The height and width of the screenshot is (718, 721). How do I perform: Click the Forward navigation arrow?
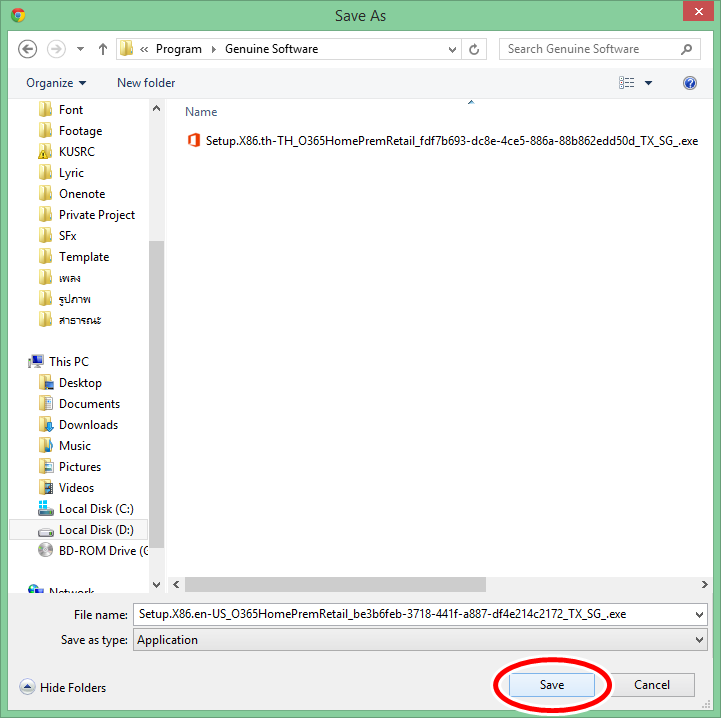(x=56, y=49)
